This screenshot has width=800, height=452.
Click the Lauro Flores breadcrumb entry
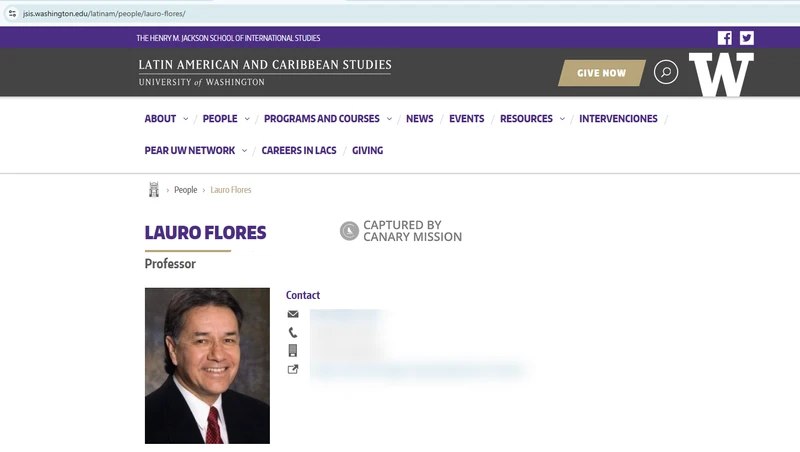click(231, 190)
